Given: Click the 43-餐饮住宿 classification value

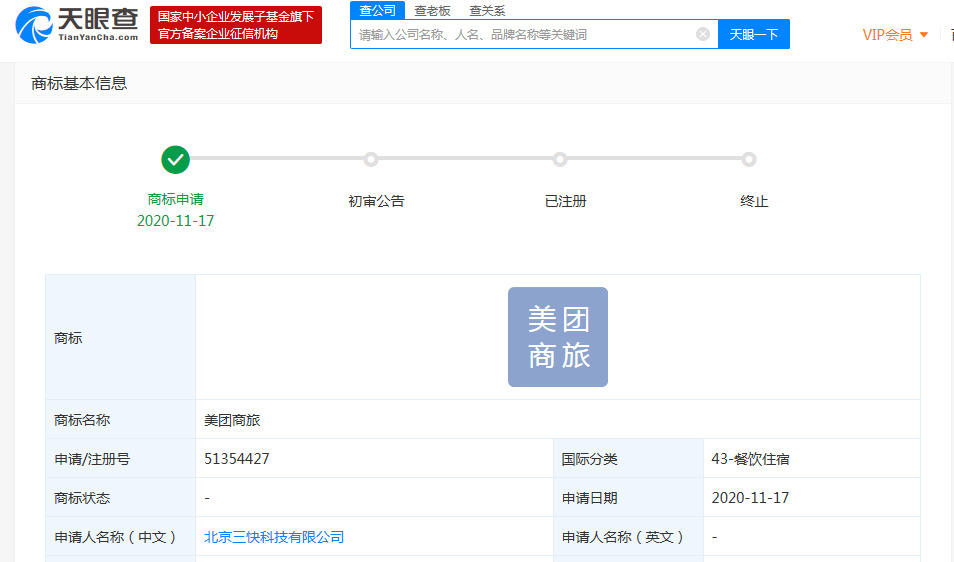Looking at the screenshot, I should pos(750,459).
